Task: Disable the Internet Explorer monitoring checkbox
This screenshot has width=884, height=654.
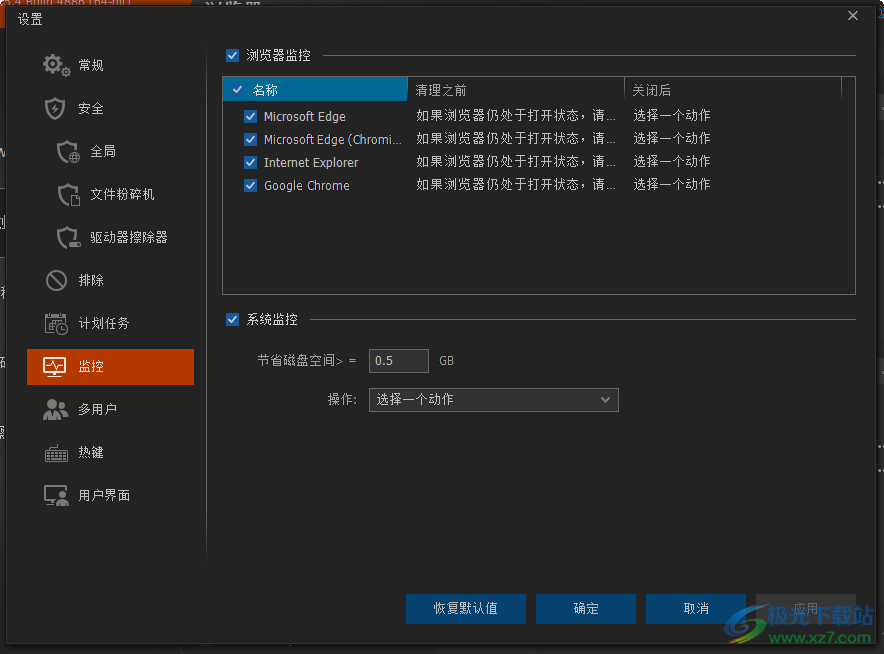Action: tap(250, 162)
